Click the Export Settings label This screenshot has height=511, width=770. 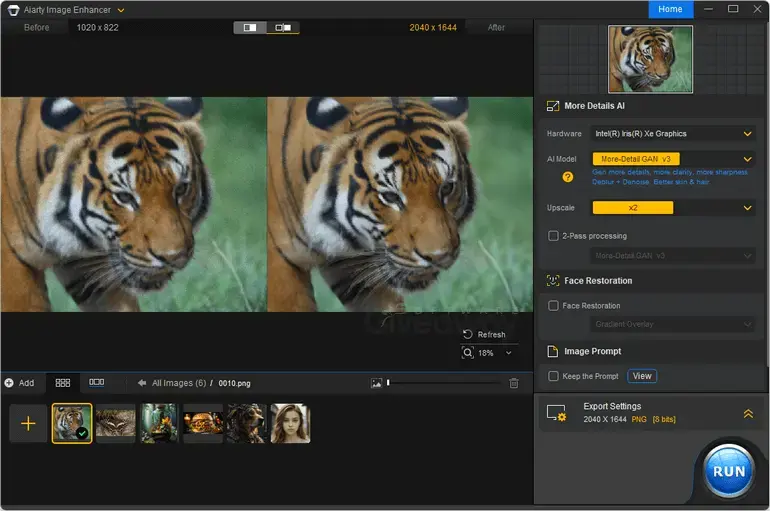612,406
